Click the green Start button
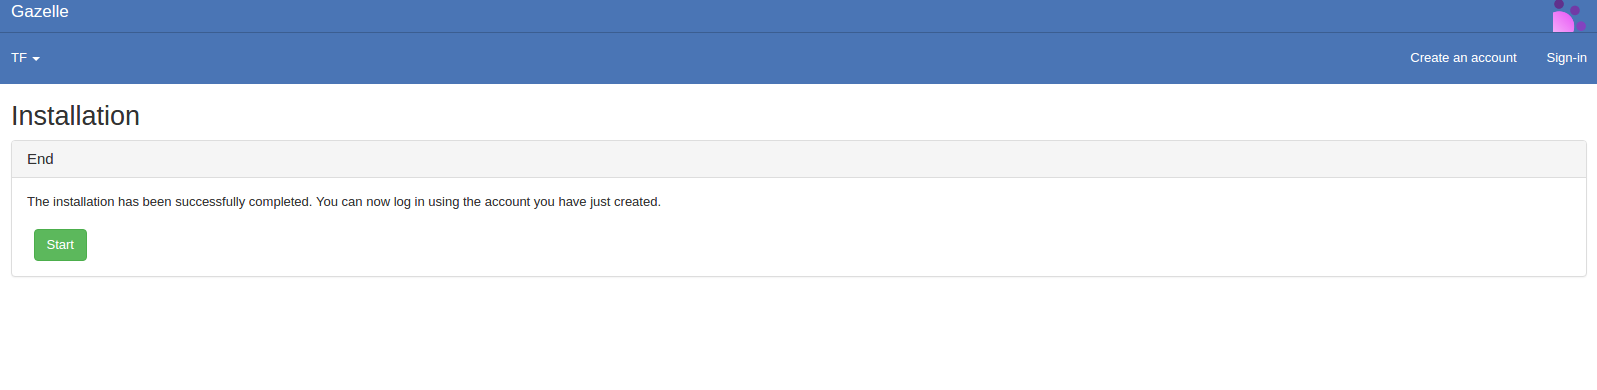 click(x=60, y=245)
